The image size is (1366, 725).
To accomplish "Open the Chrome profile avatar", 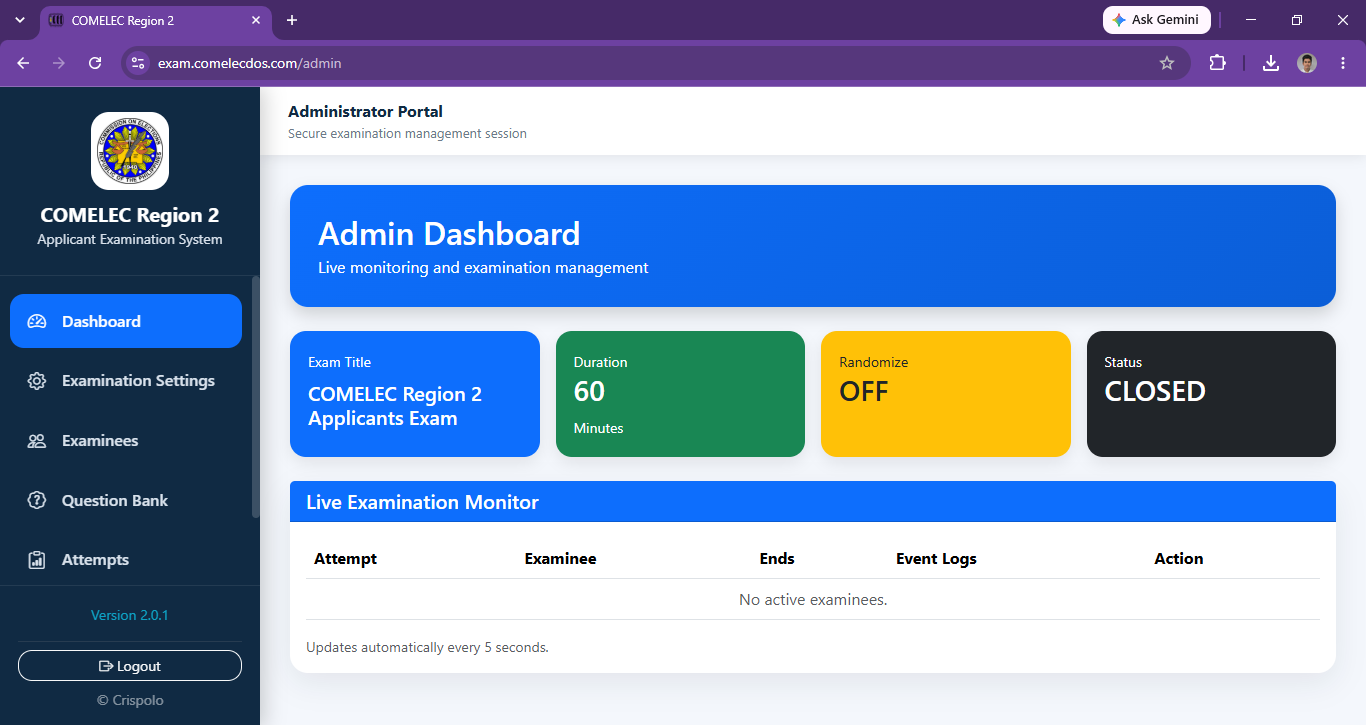I will [x=1307, y=63].
